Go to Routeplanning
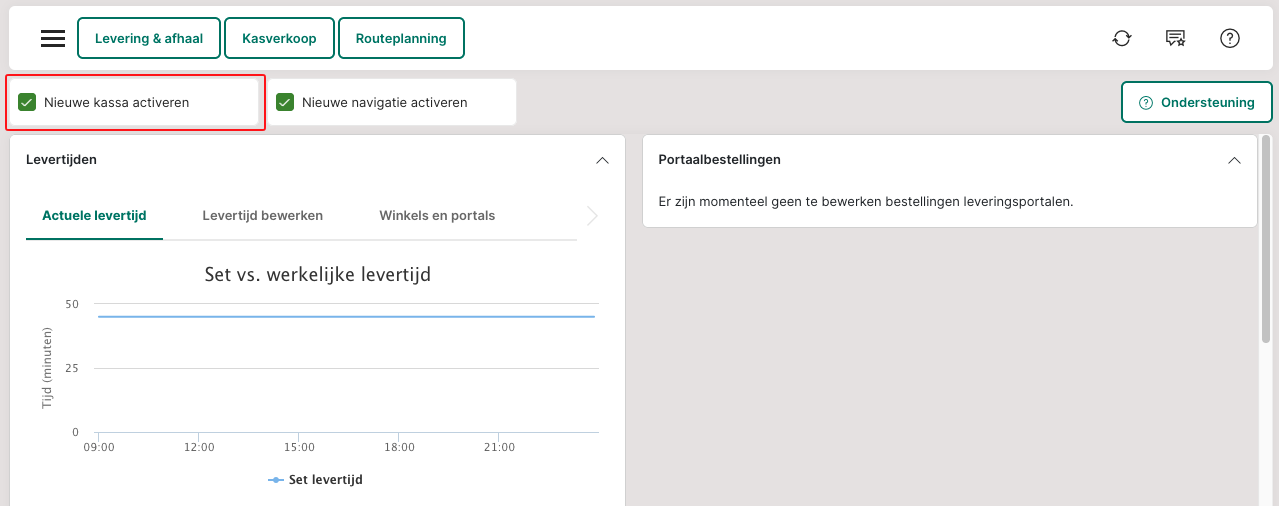 pos(401,38)
